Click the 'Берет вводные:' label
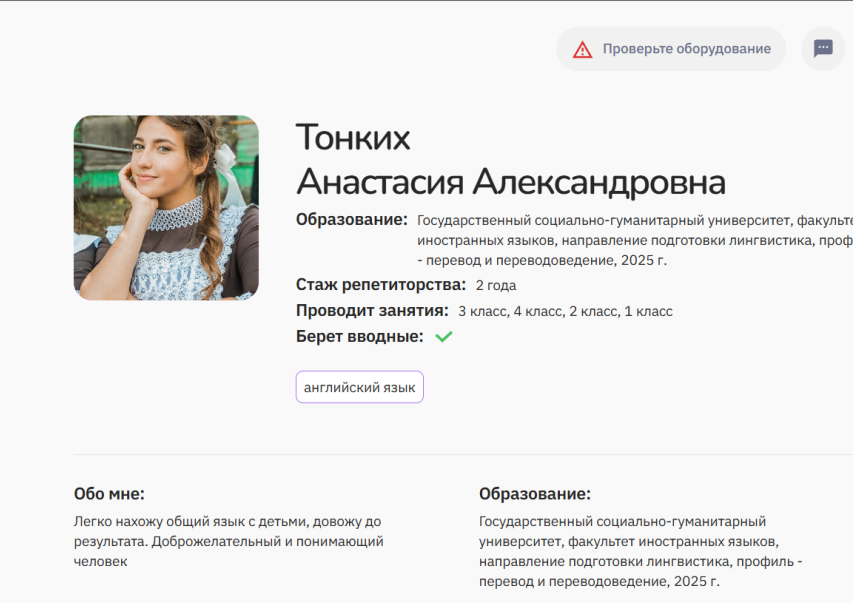This screenshot has height=603, width=853. (360, 336)
